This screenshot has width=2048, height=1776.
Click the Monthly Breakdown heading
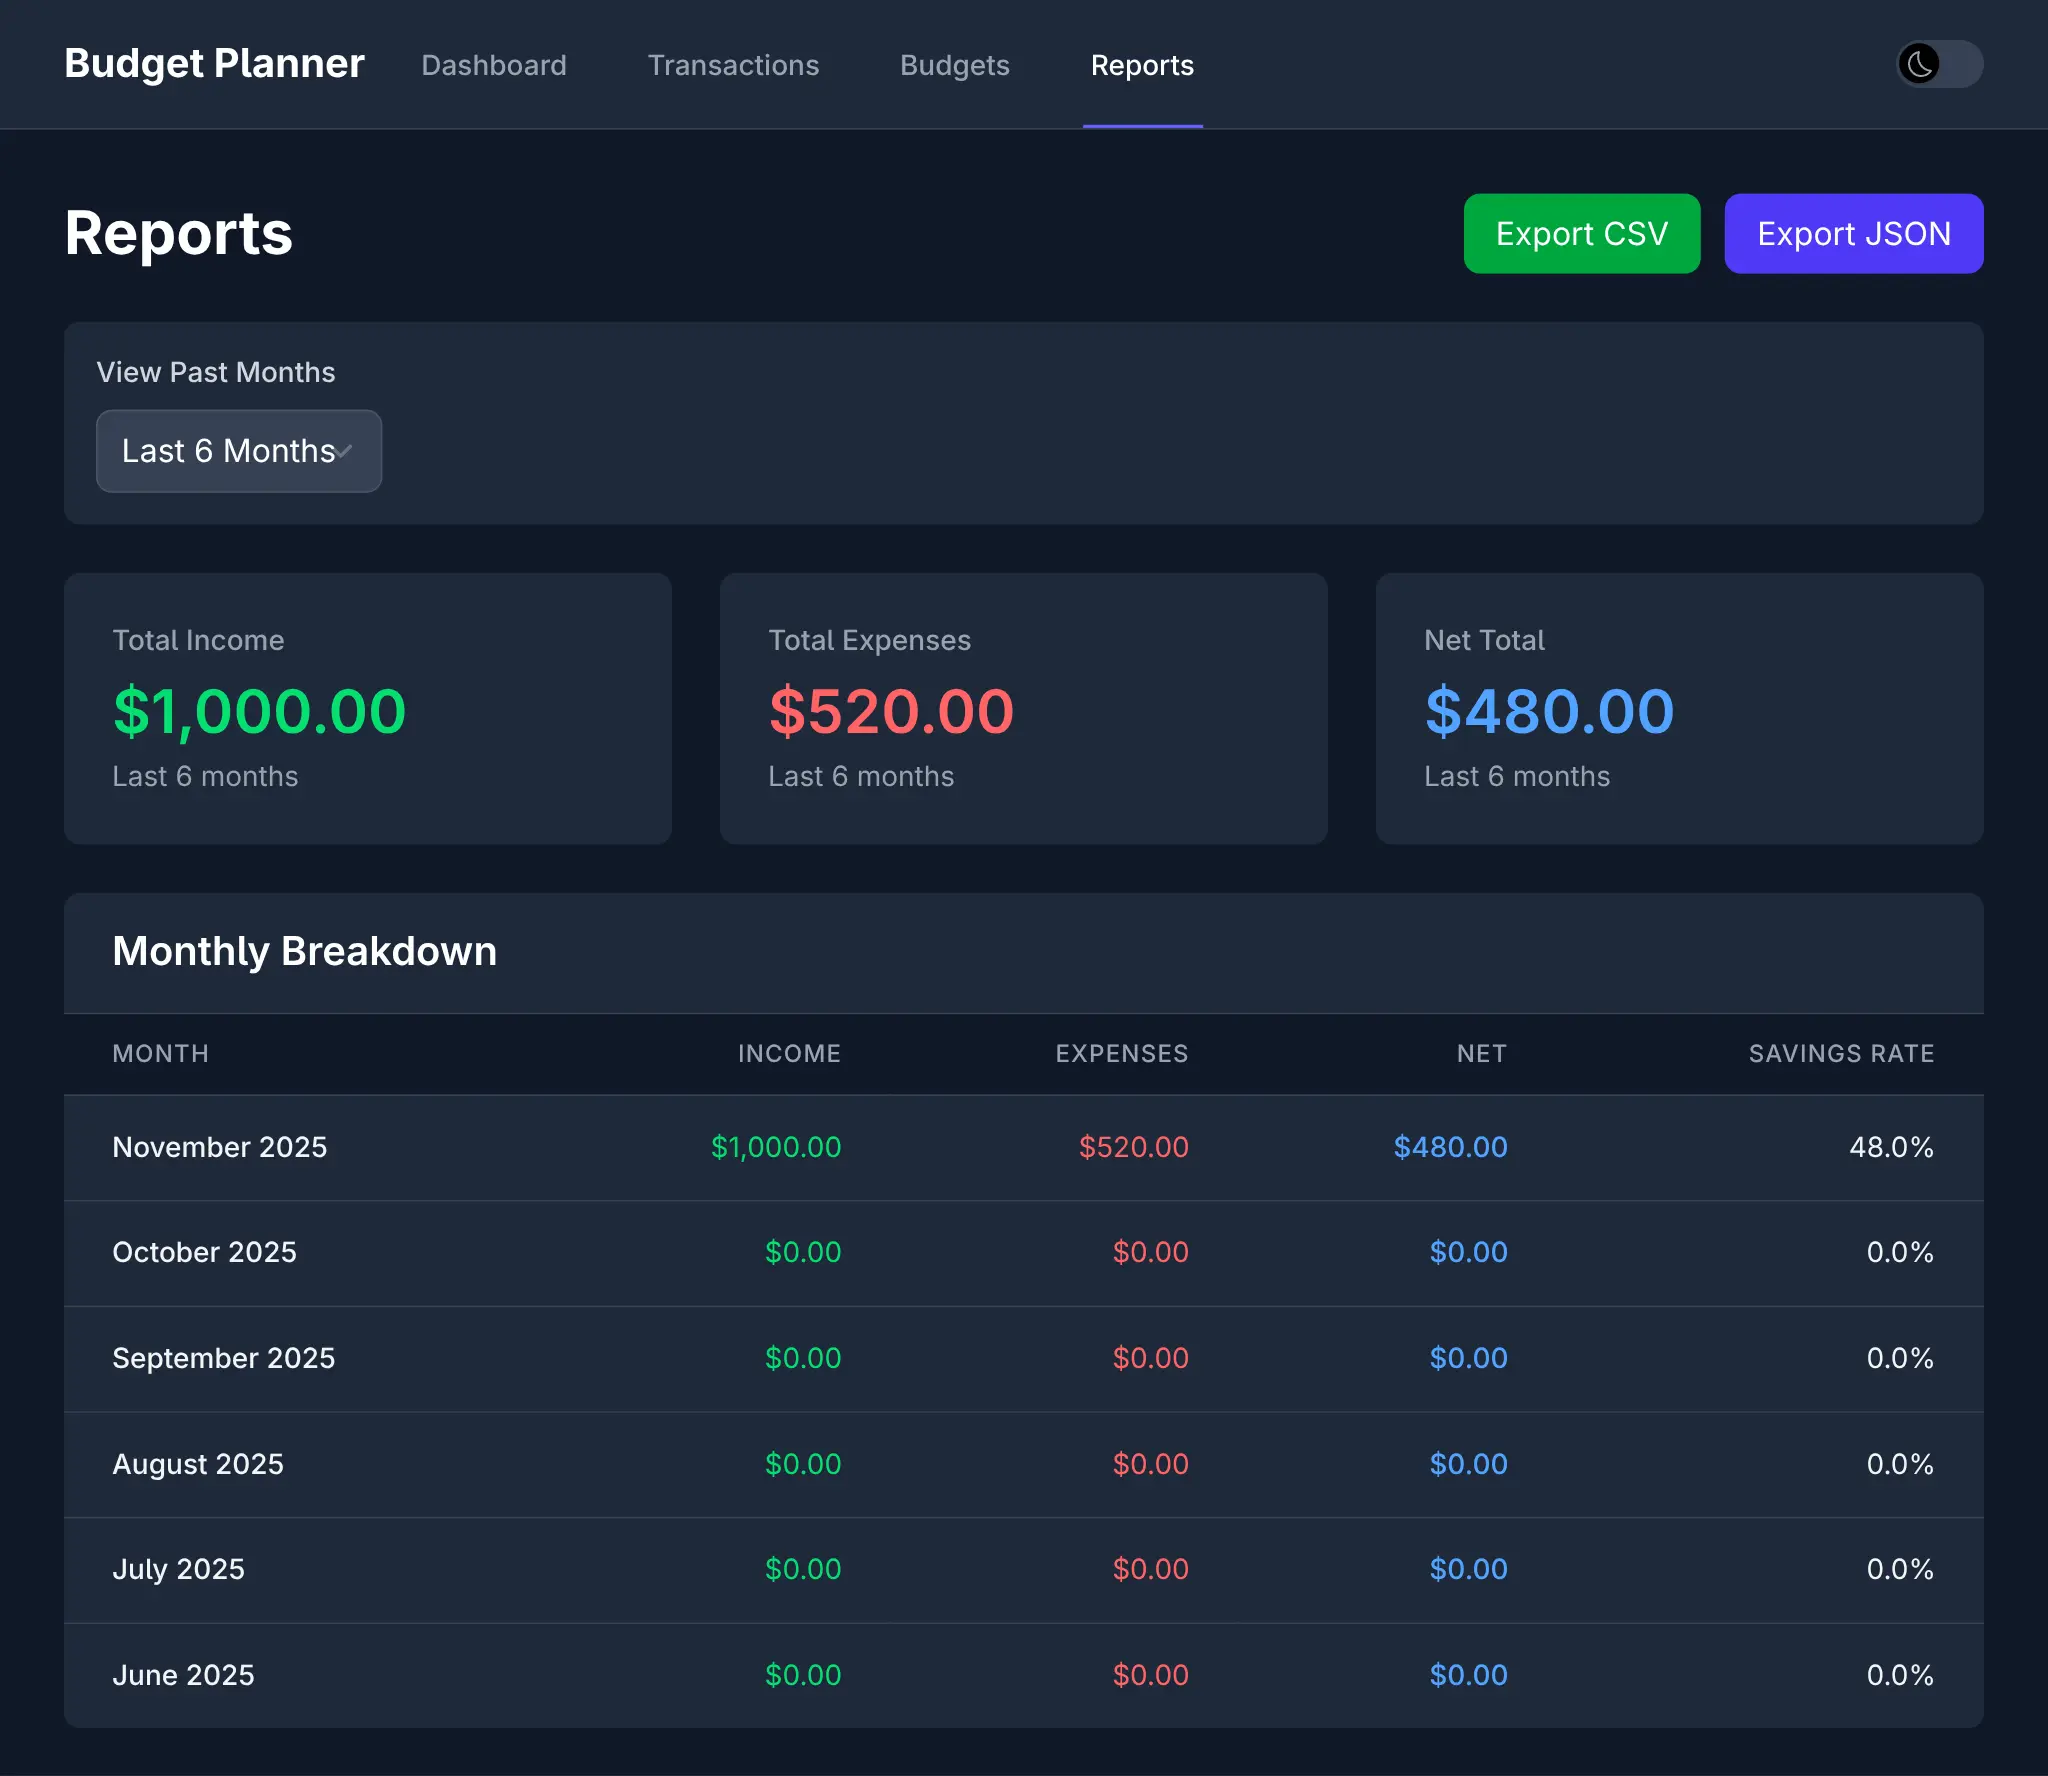tap(304, 951)
